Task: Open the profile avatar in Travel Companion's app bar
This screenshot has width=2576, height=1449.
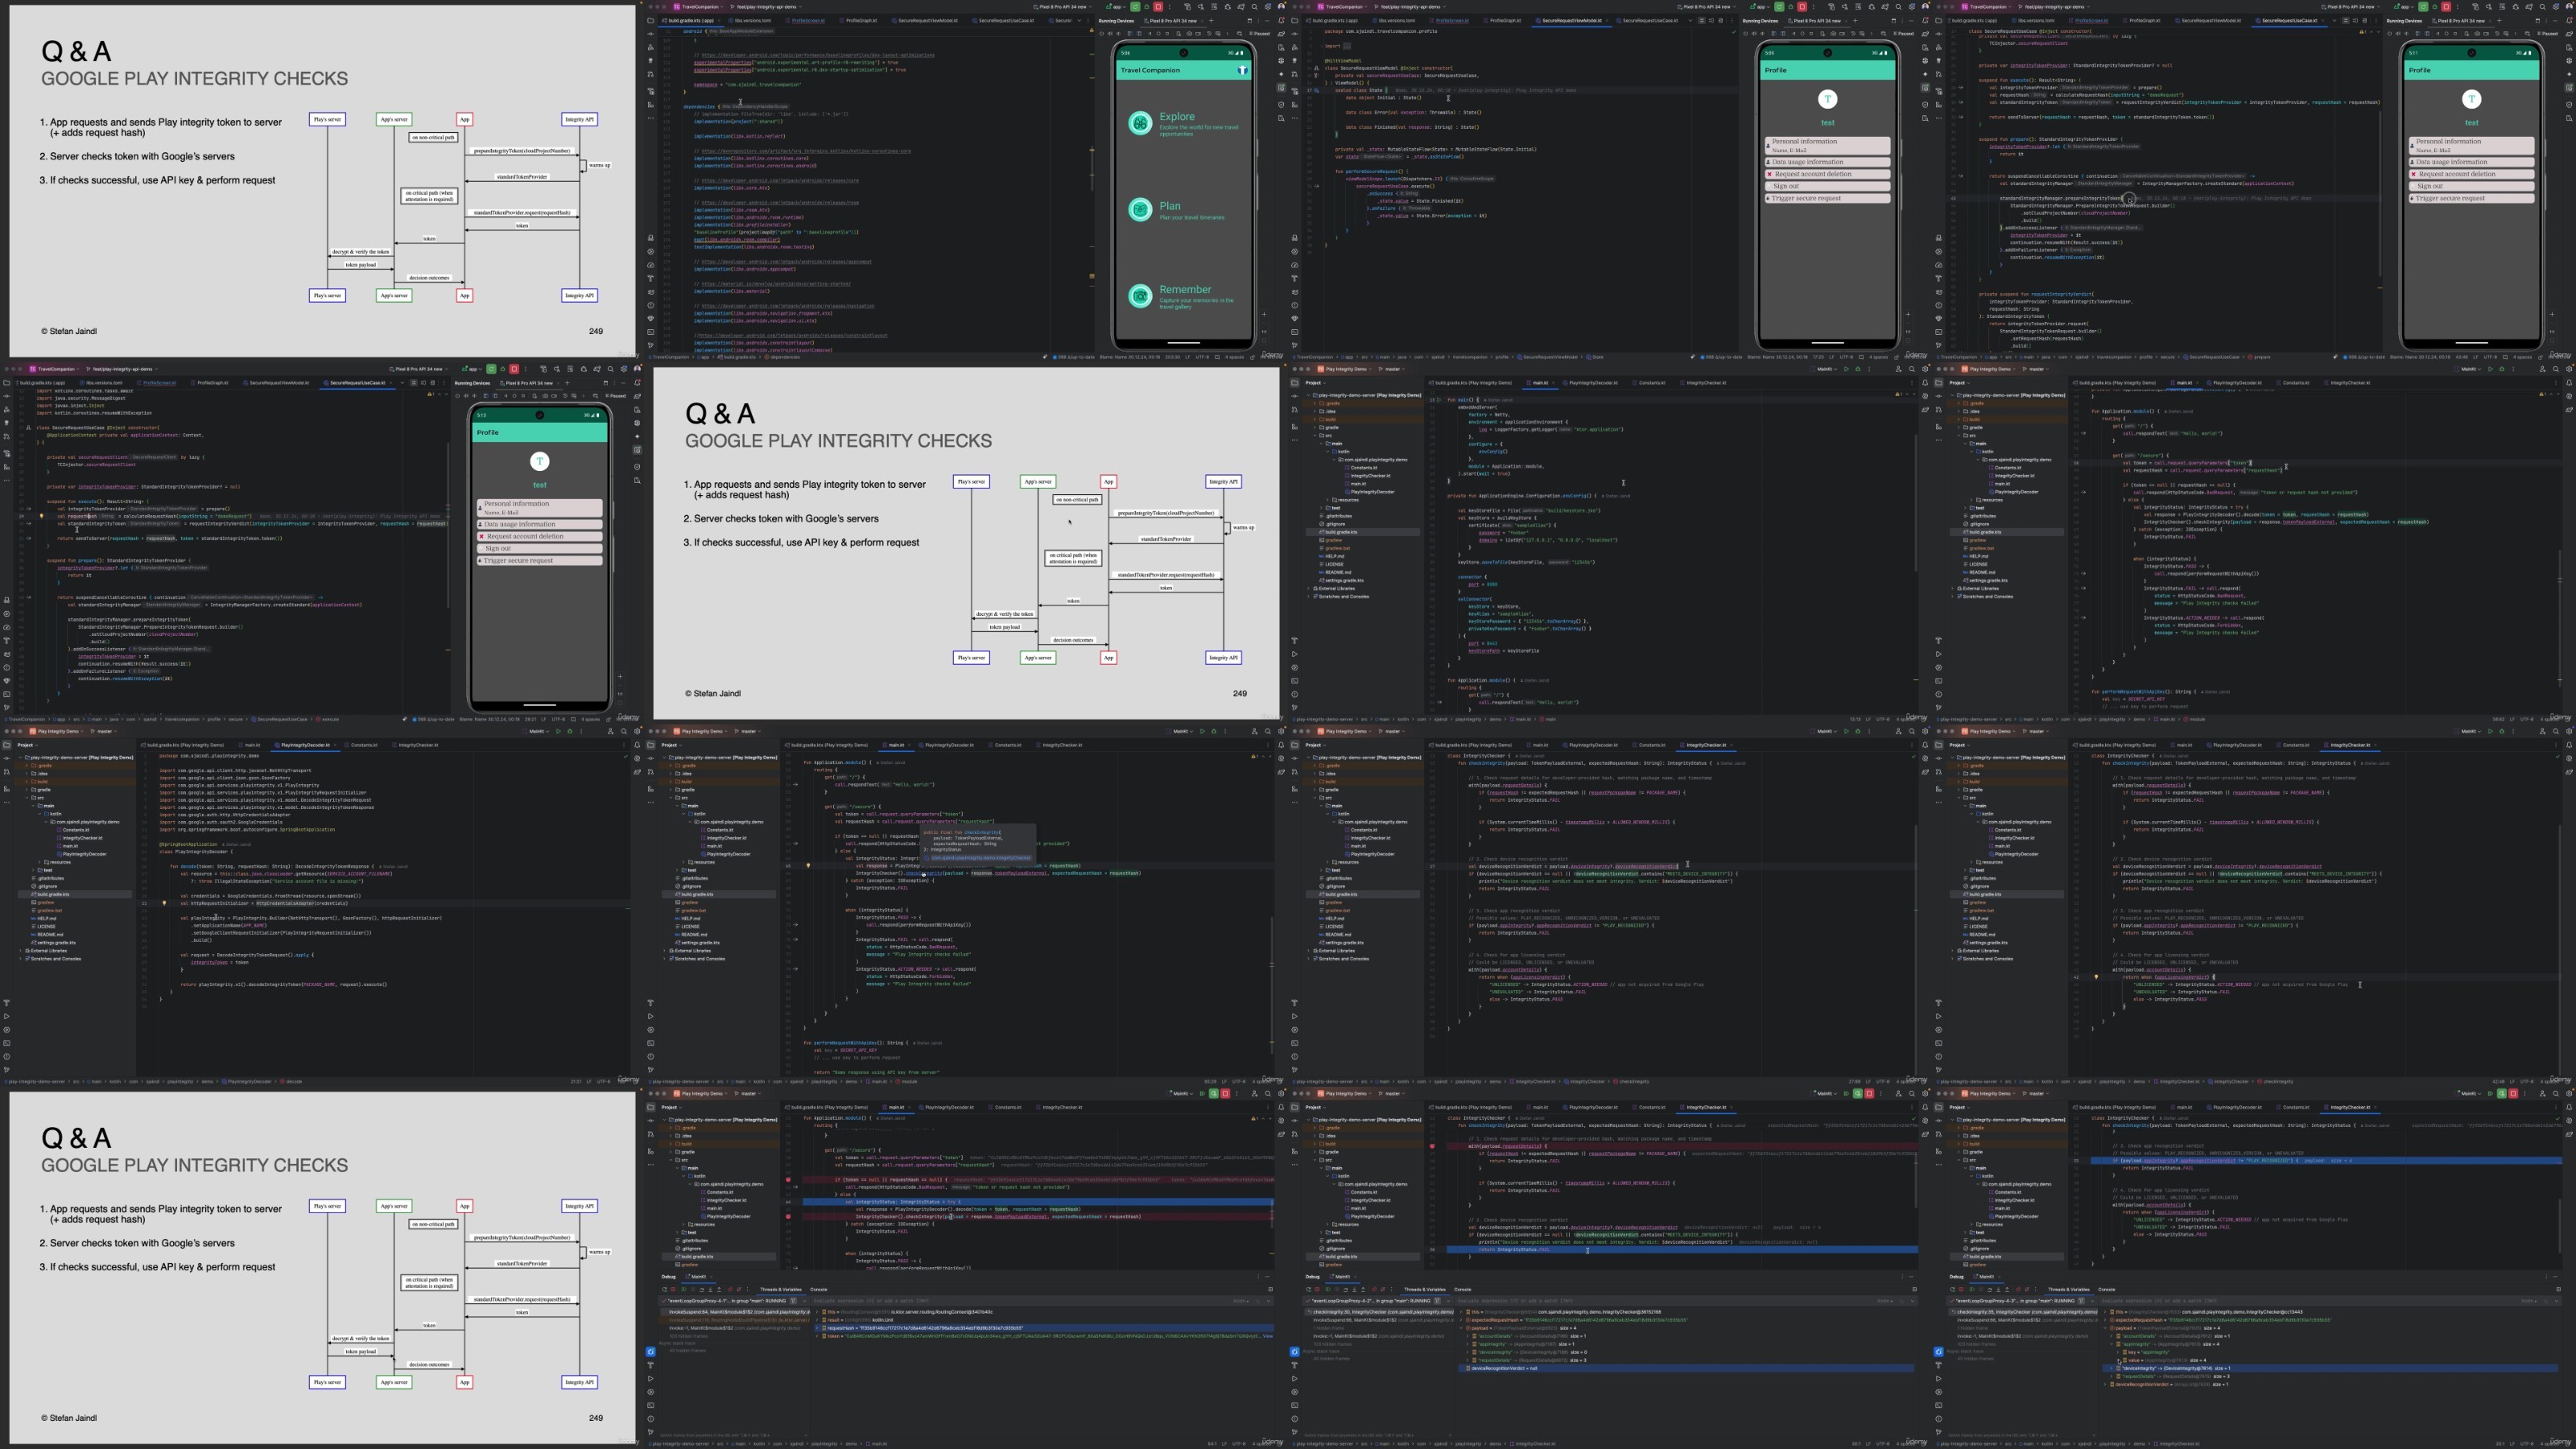Action: tap(1242, 70)
